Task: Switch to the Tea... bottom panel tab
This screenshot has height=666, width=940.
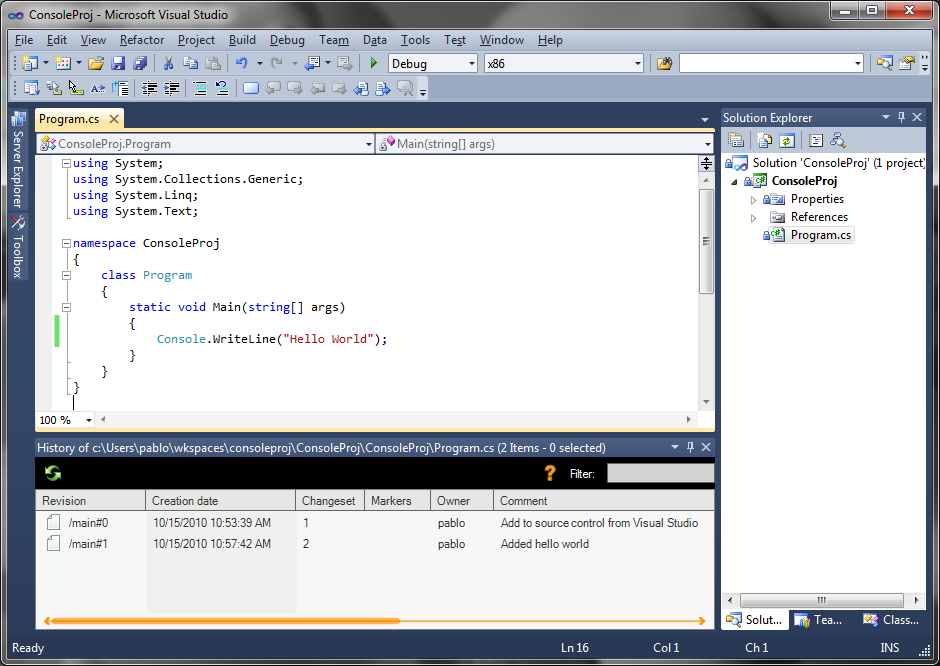Action: point(820,620)
